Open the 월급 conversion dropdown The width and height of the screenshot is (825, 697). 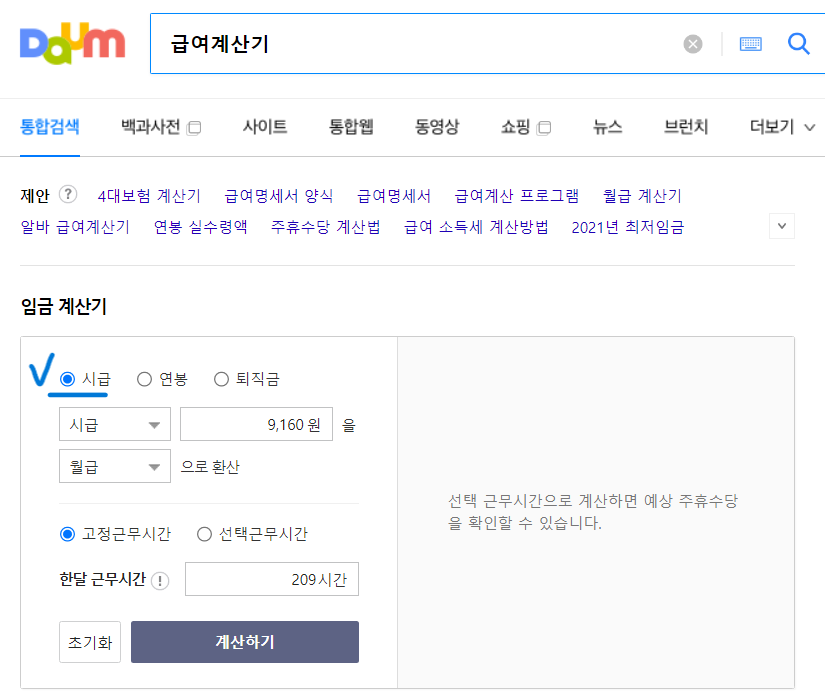click(115, 466)
